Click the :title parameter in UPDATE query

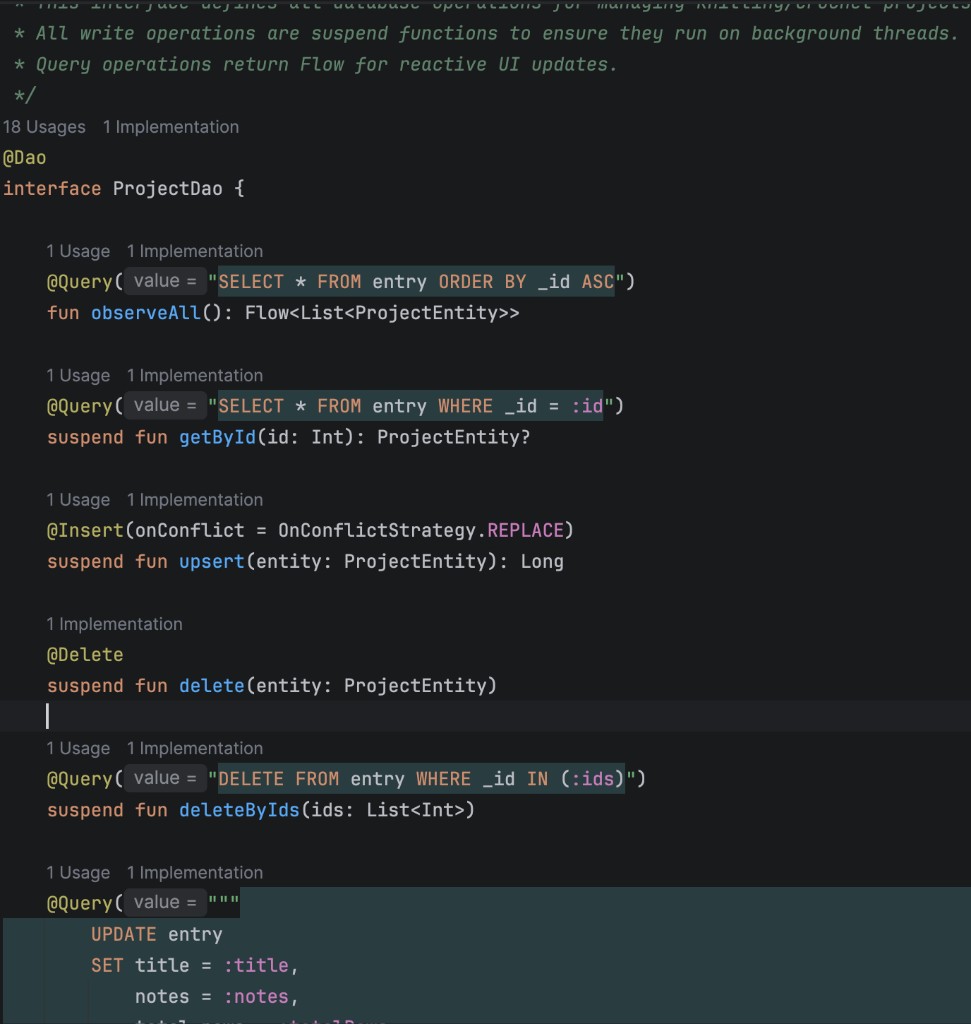(256, 965)
